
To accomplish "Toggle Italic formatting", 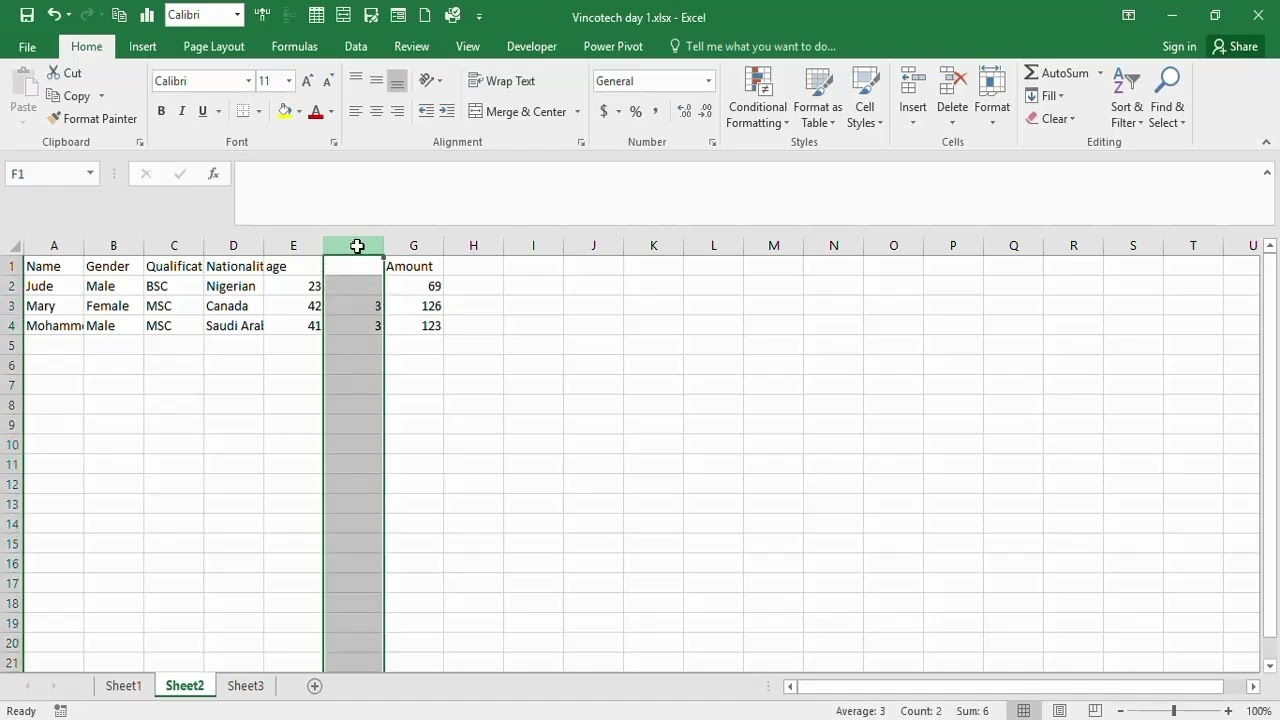I will (x=182, y=111).
